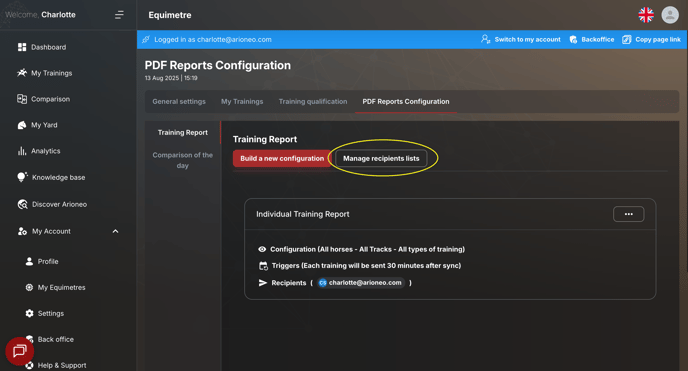The height and width of the screenshot is (371, 688).
Task: Click the Discover Arioneo search icon
Action: click(22, 204)
